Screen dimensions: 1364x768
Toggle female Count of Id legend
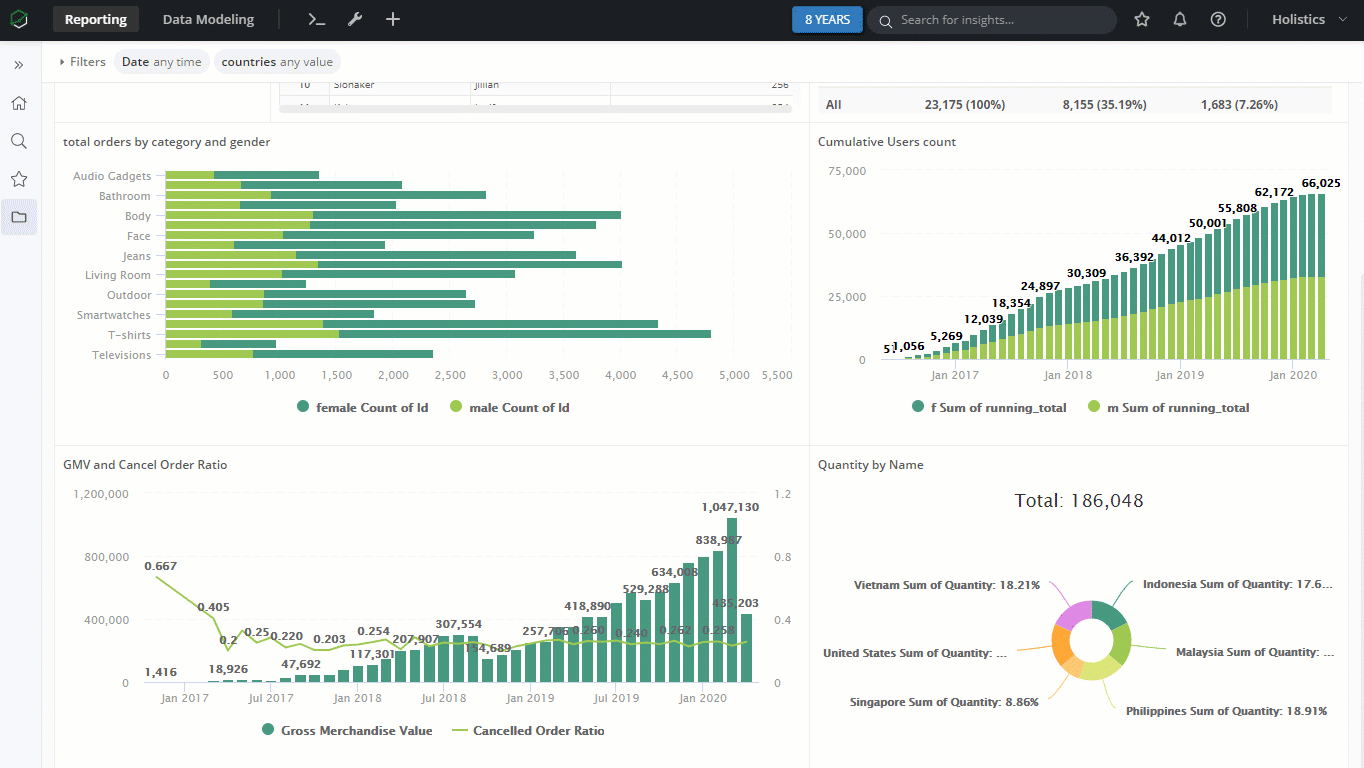coord(363,407)
